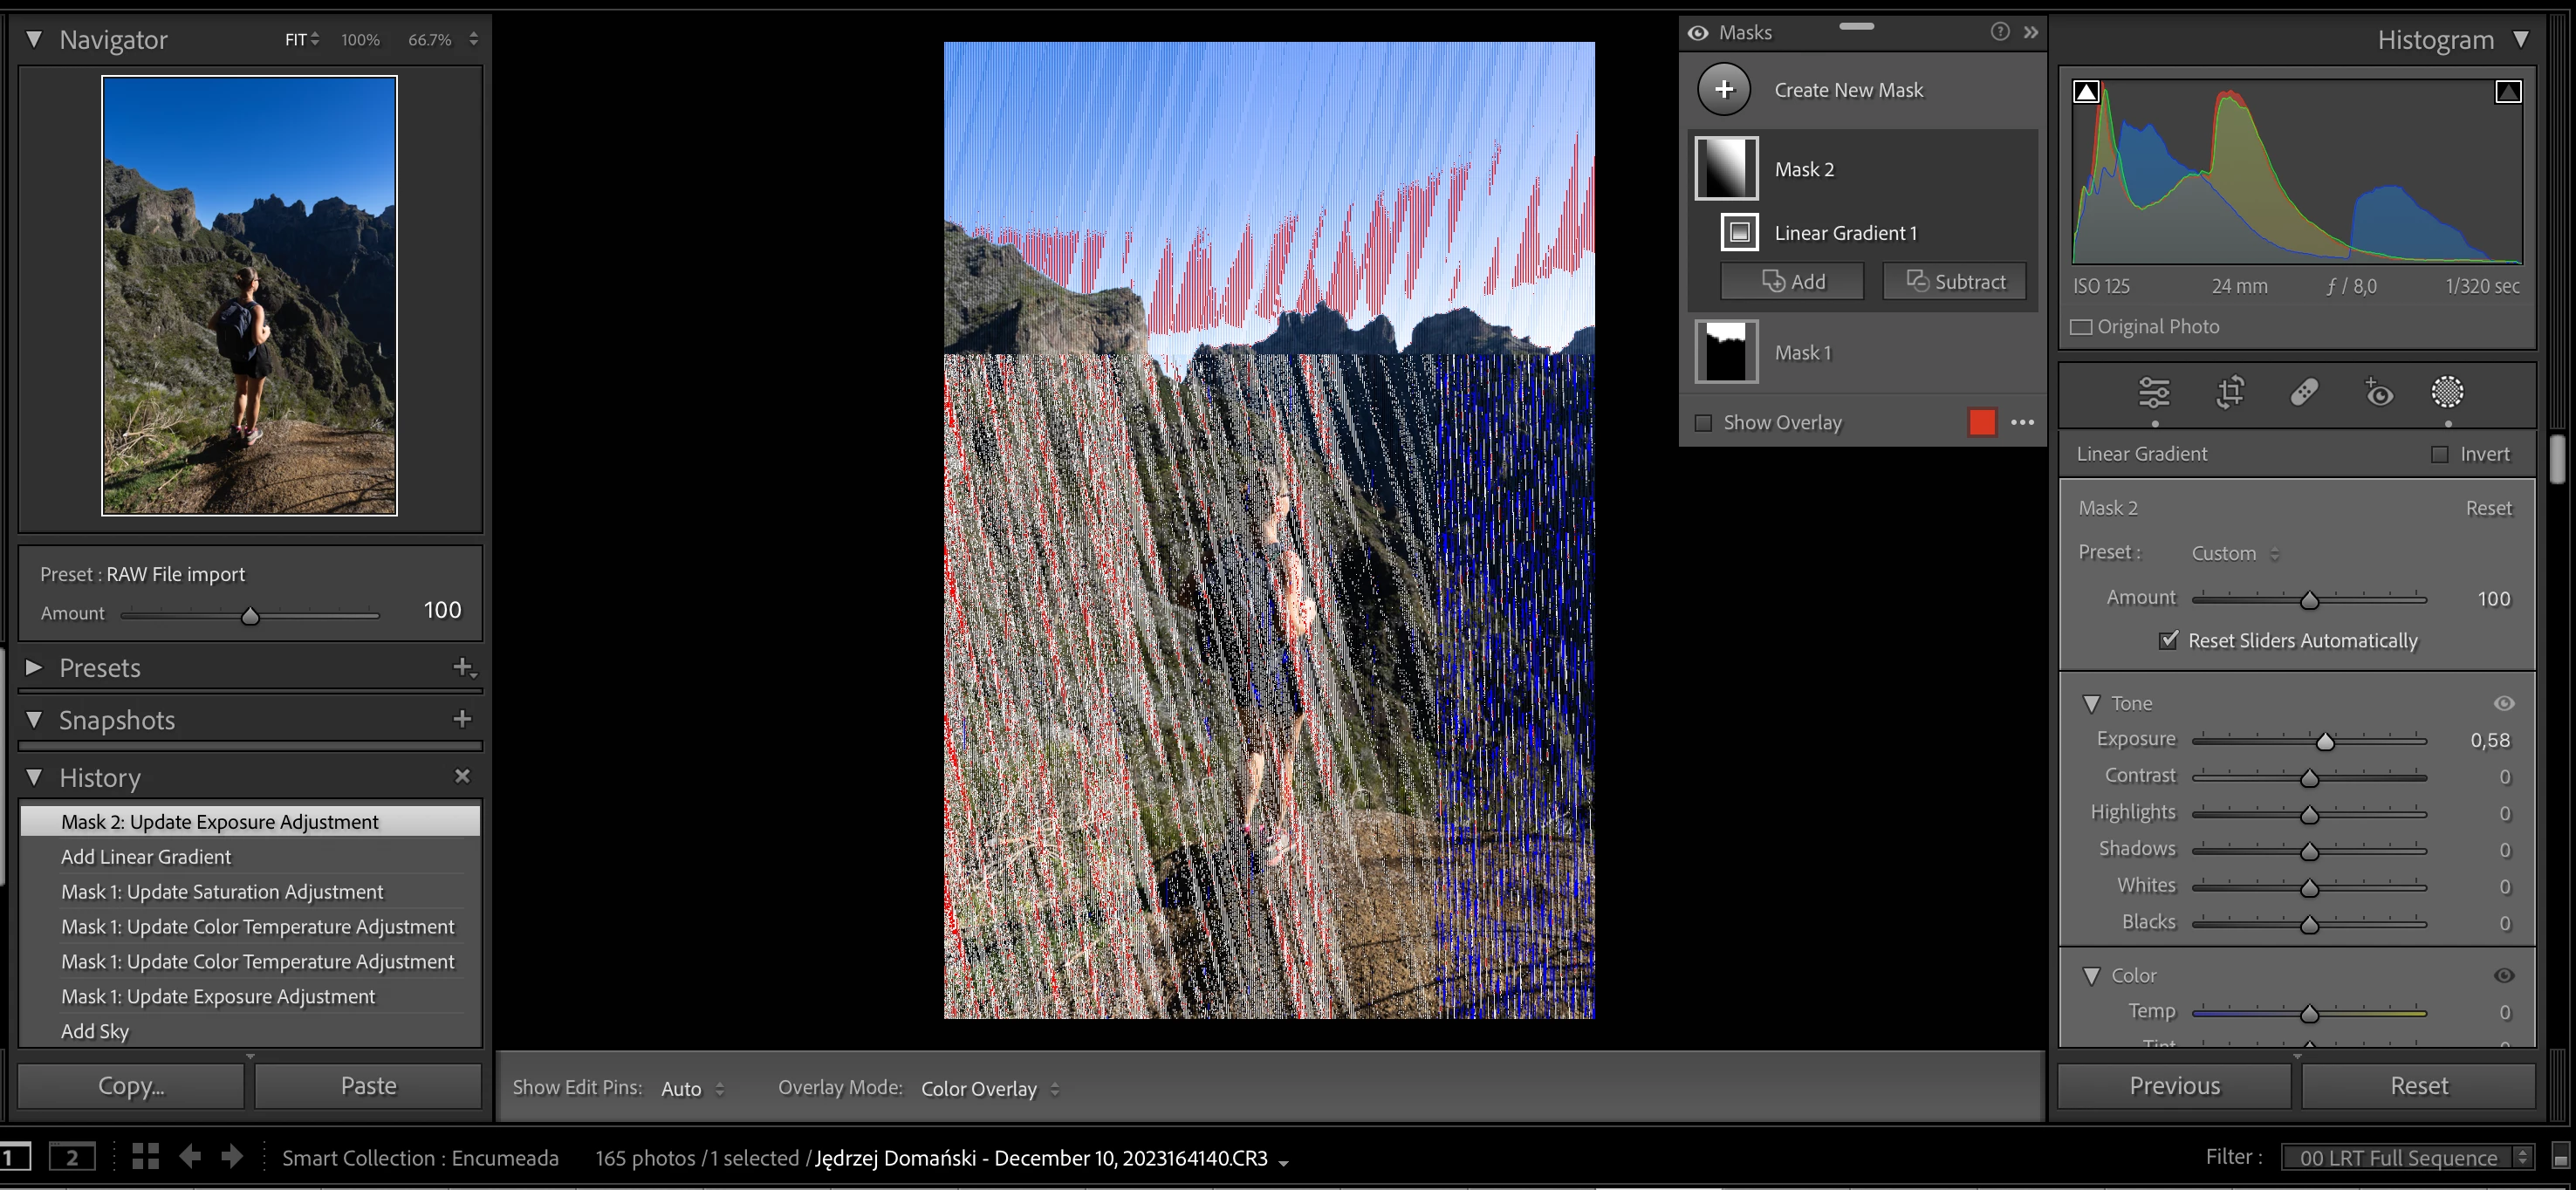Click the red overlay color swatch
The width and height of the screenshot is (2576, 1190).
click(1982, 422)
